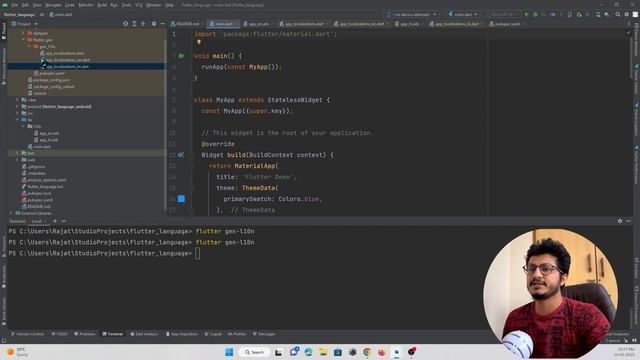Open Task View from the taskbar
Image resolution: width=640 pixels, height=360 pixels.
pyautogui.click(x=278, y=352)
